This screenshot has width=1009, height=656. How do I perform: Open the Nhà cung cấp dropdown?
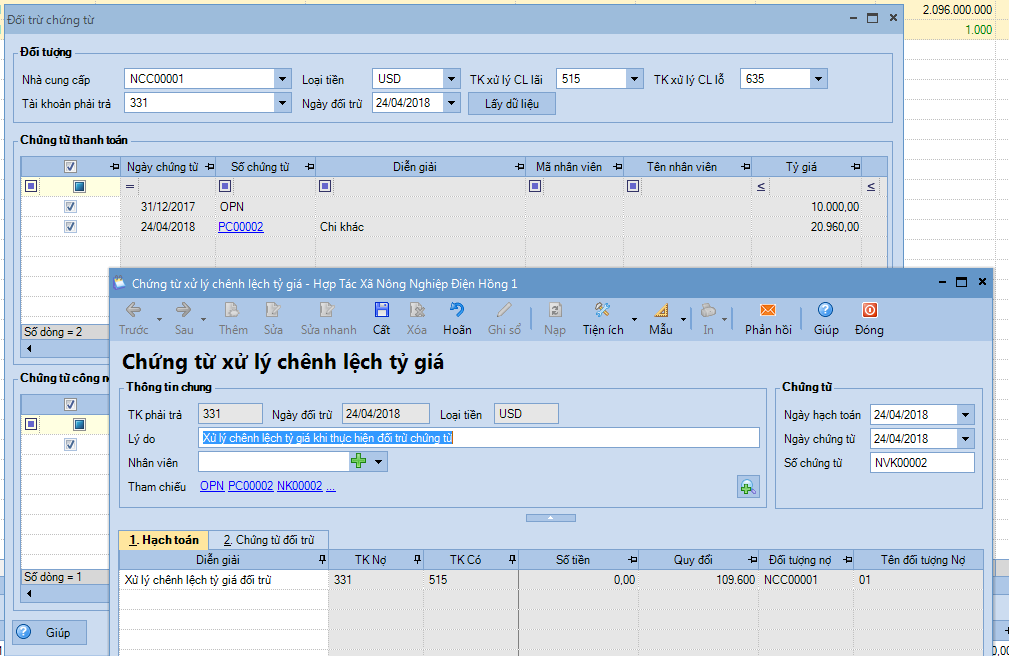point(282,79)
